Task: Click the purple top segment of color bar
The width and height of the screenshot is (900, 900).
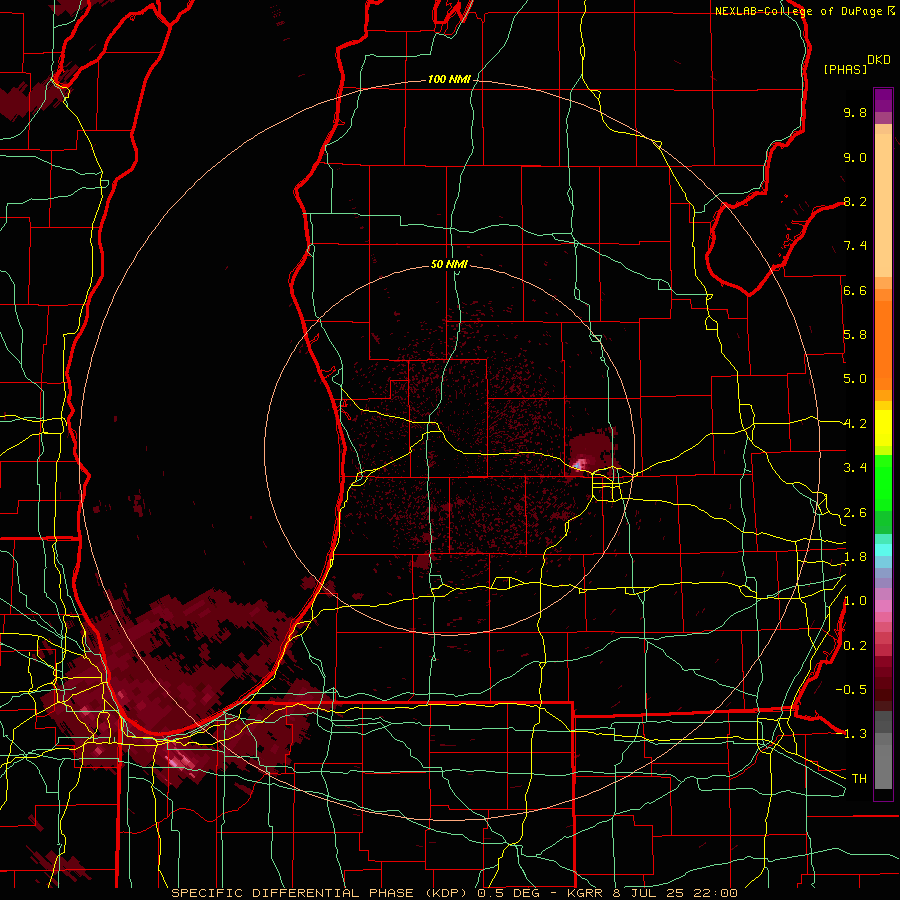Action: pos(883,100)
